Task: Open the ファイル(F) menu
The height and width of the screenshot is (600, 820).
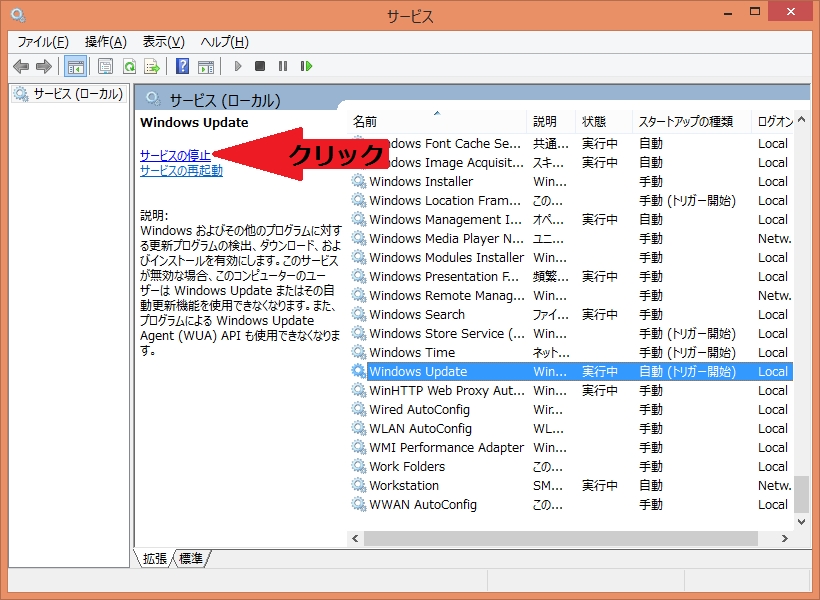Action: pyautogui.click(x=43, y=42)
